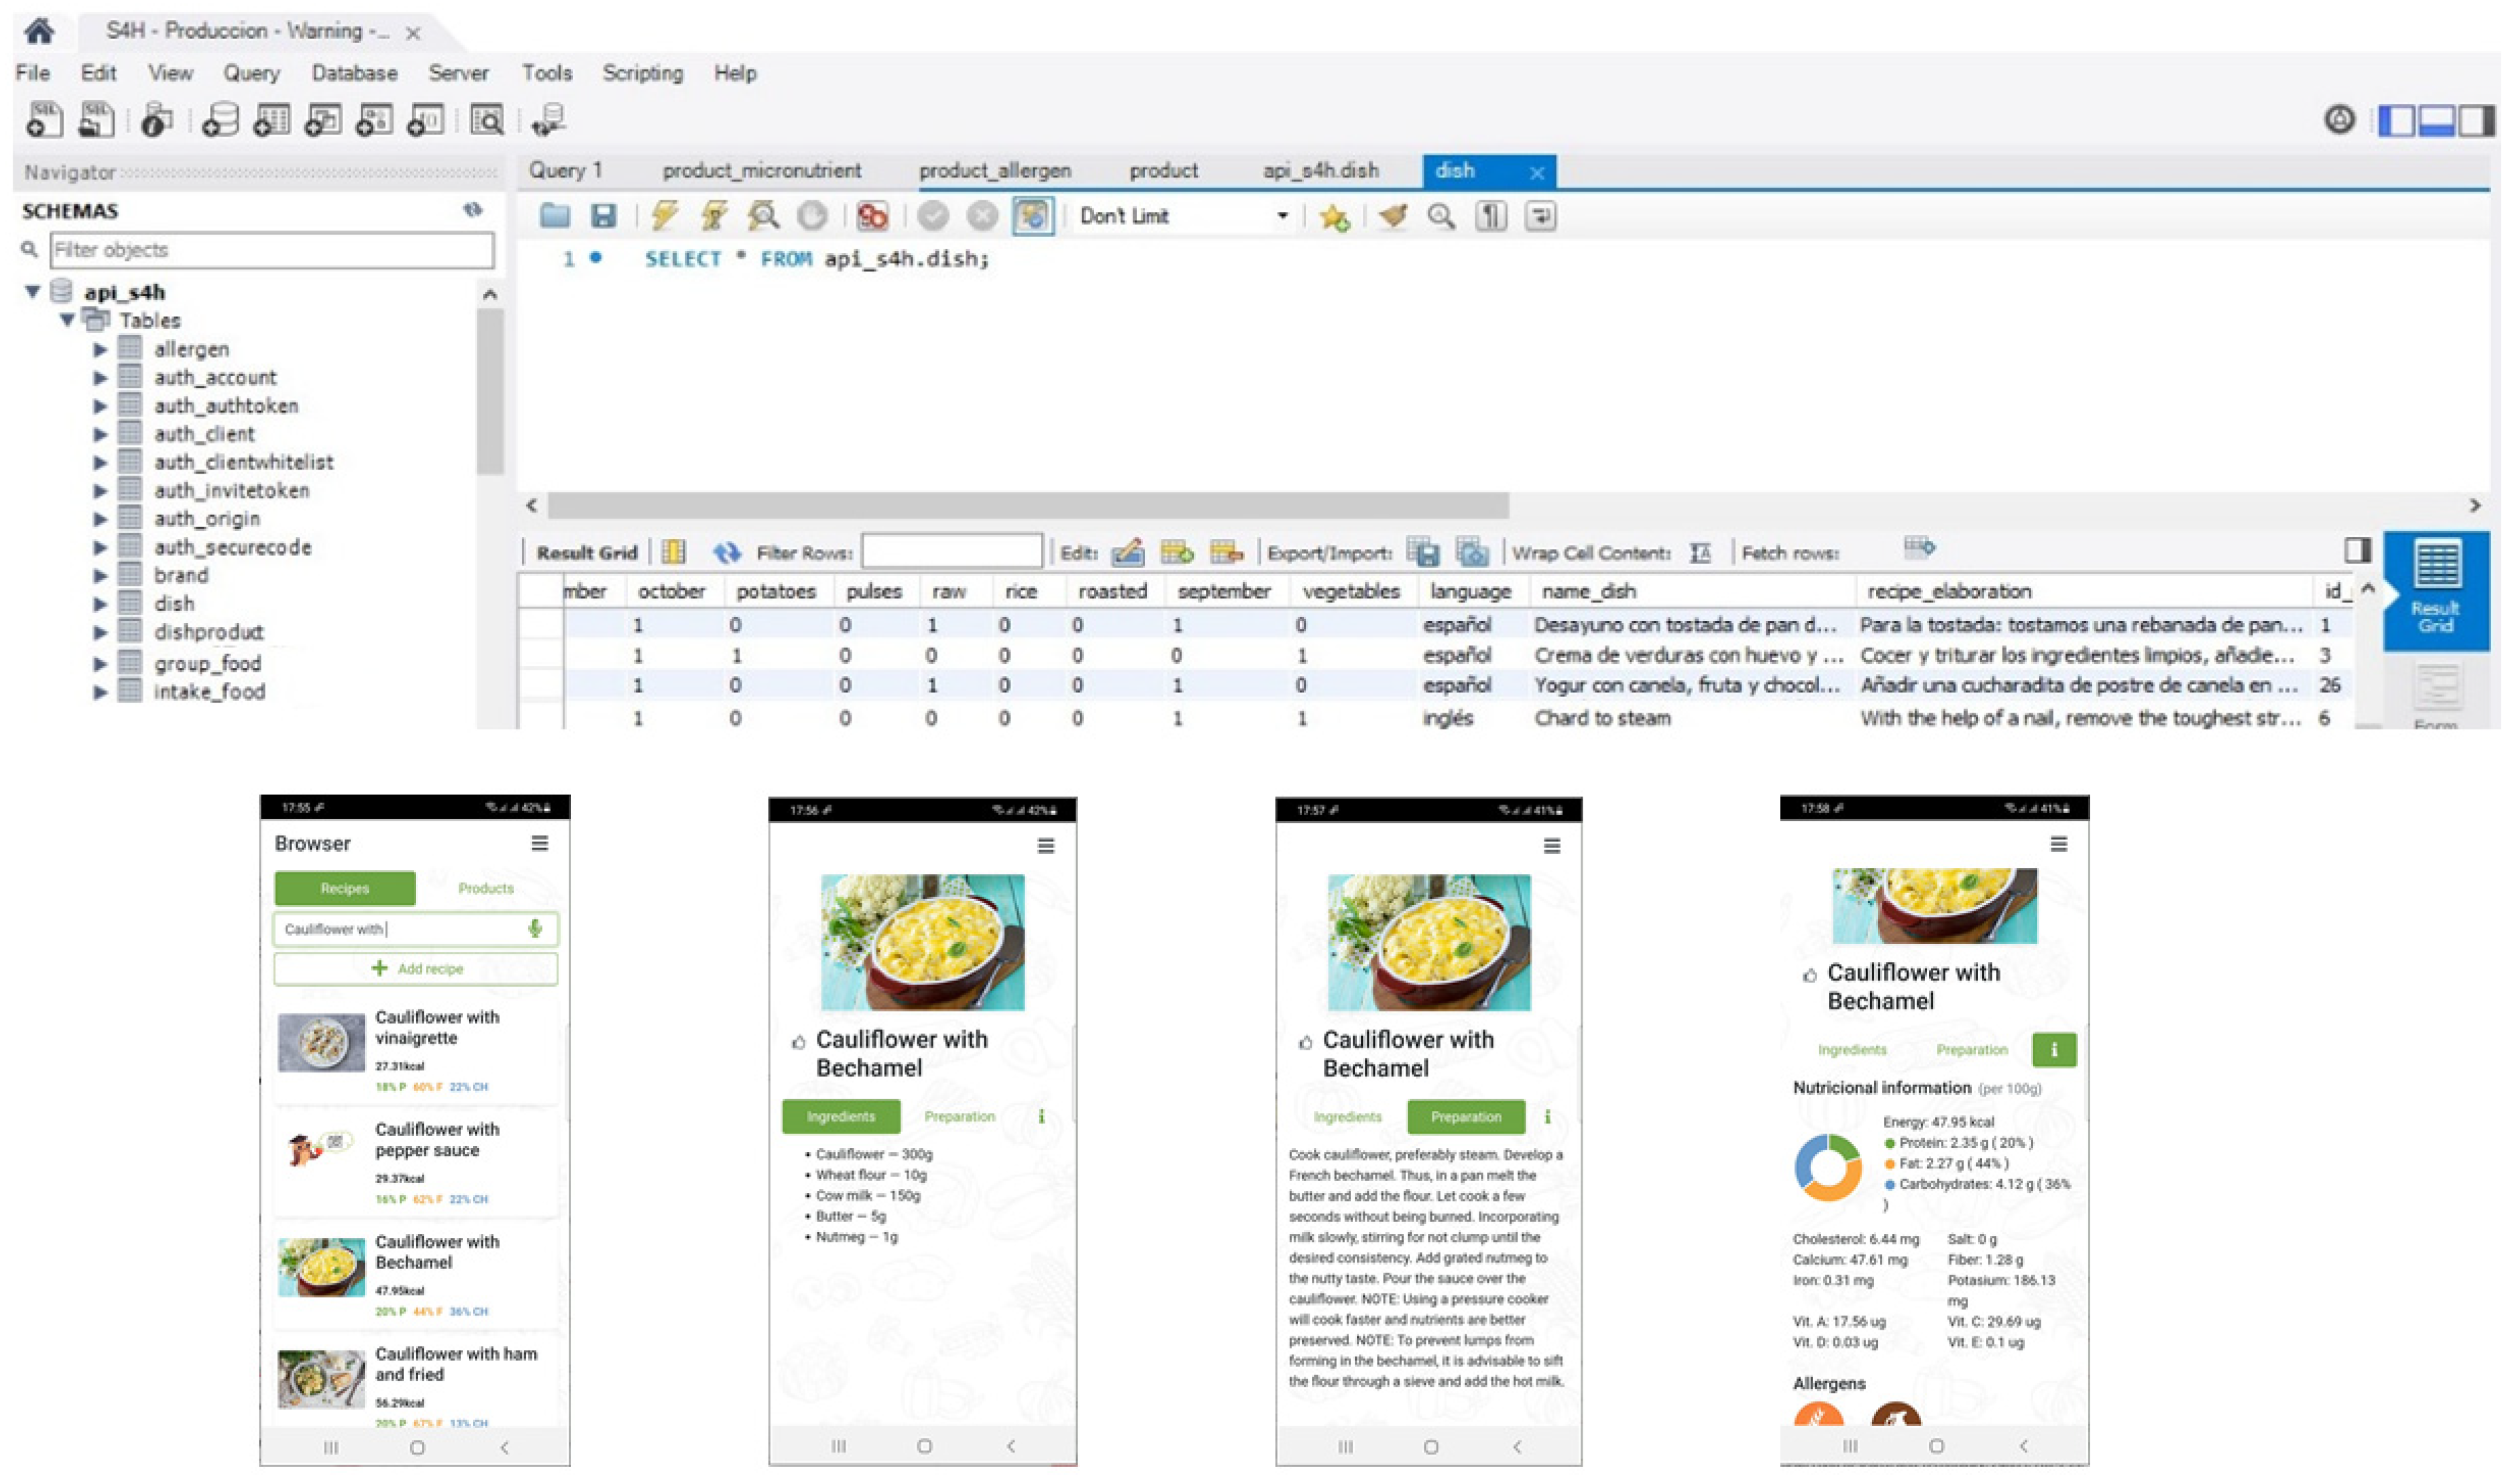Screen dimensions: 2520x1479
Task: Save the SQL script to file
Action: point(603,216)
